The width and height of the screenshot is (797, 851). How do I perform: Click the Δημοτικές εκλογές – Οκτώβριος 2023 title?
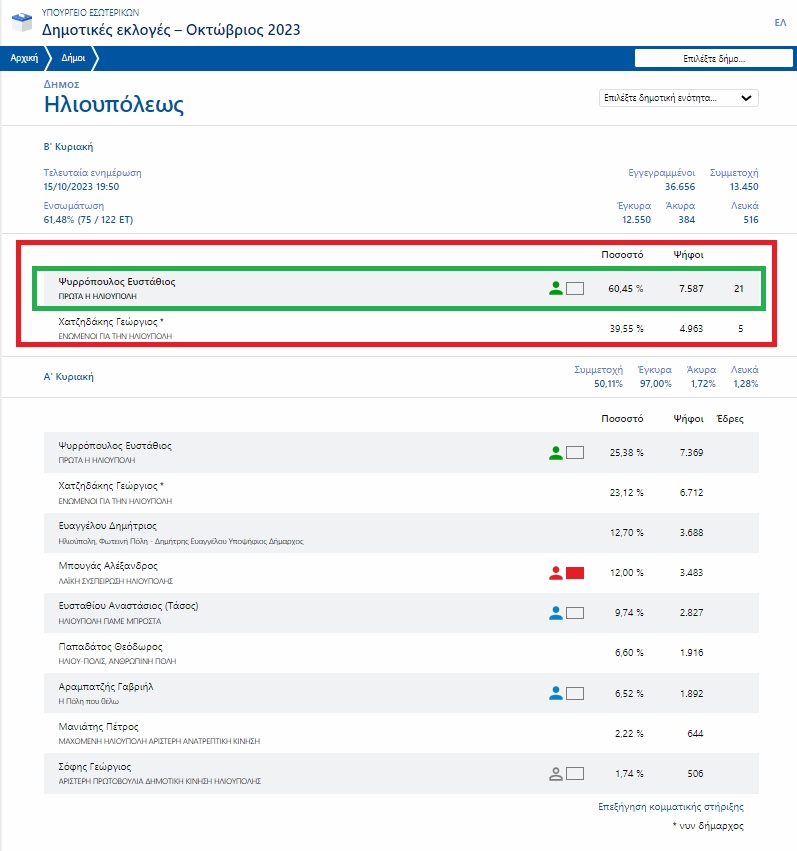click(171, 30)
